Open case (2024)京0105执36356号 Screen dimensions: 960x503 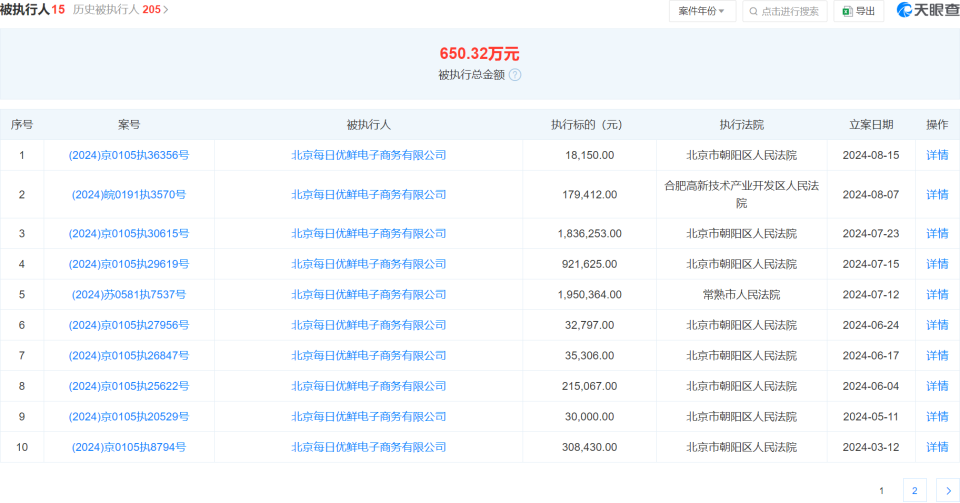pyautogui.click(x=129, y=155)
